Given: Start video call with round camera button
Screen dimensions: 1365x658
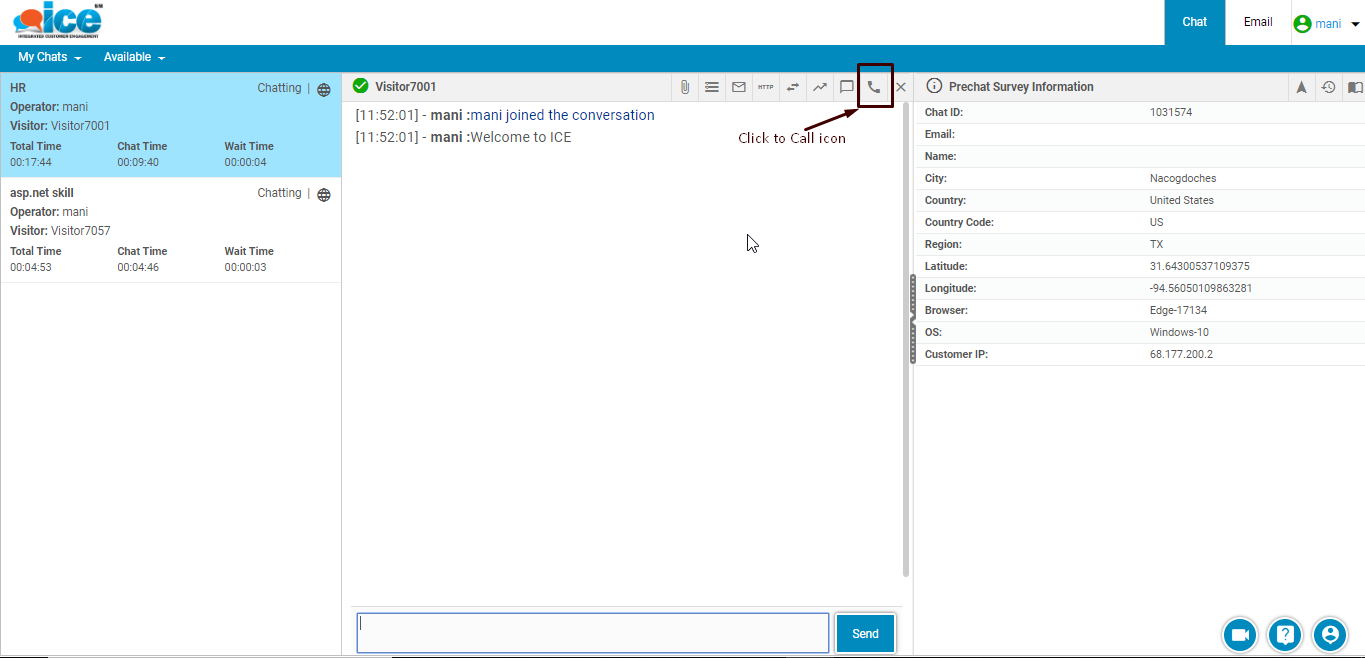Looking at the screenshot, I should [1240, 634].
